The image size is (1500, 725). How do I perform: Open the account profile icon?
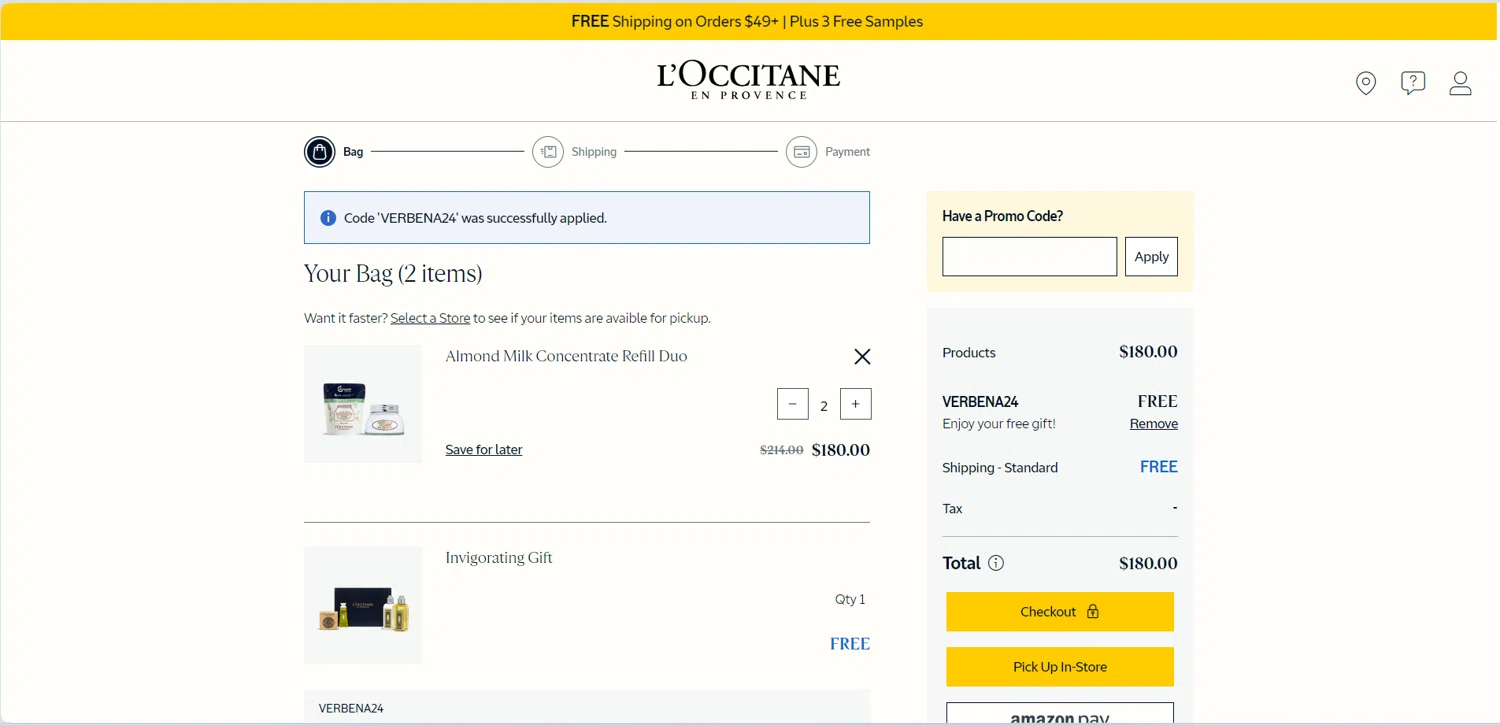pos(1461,83)
